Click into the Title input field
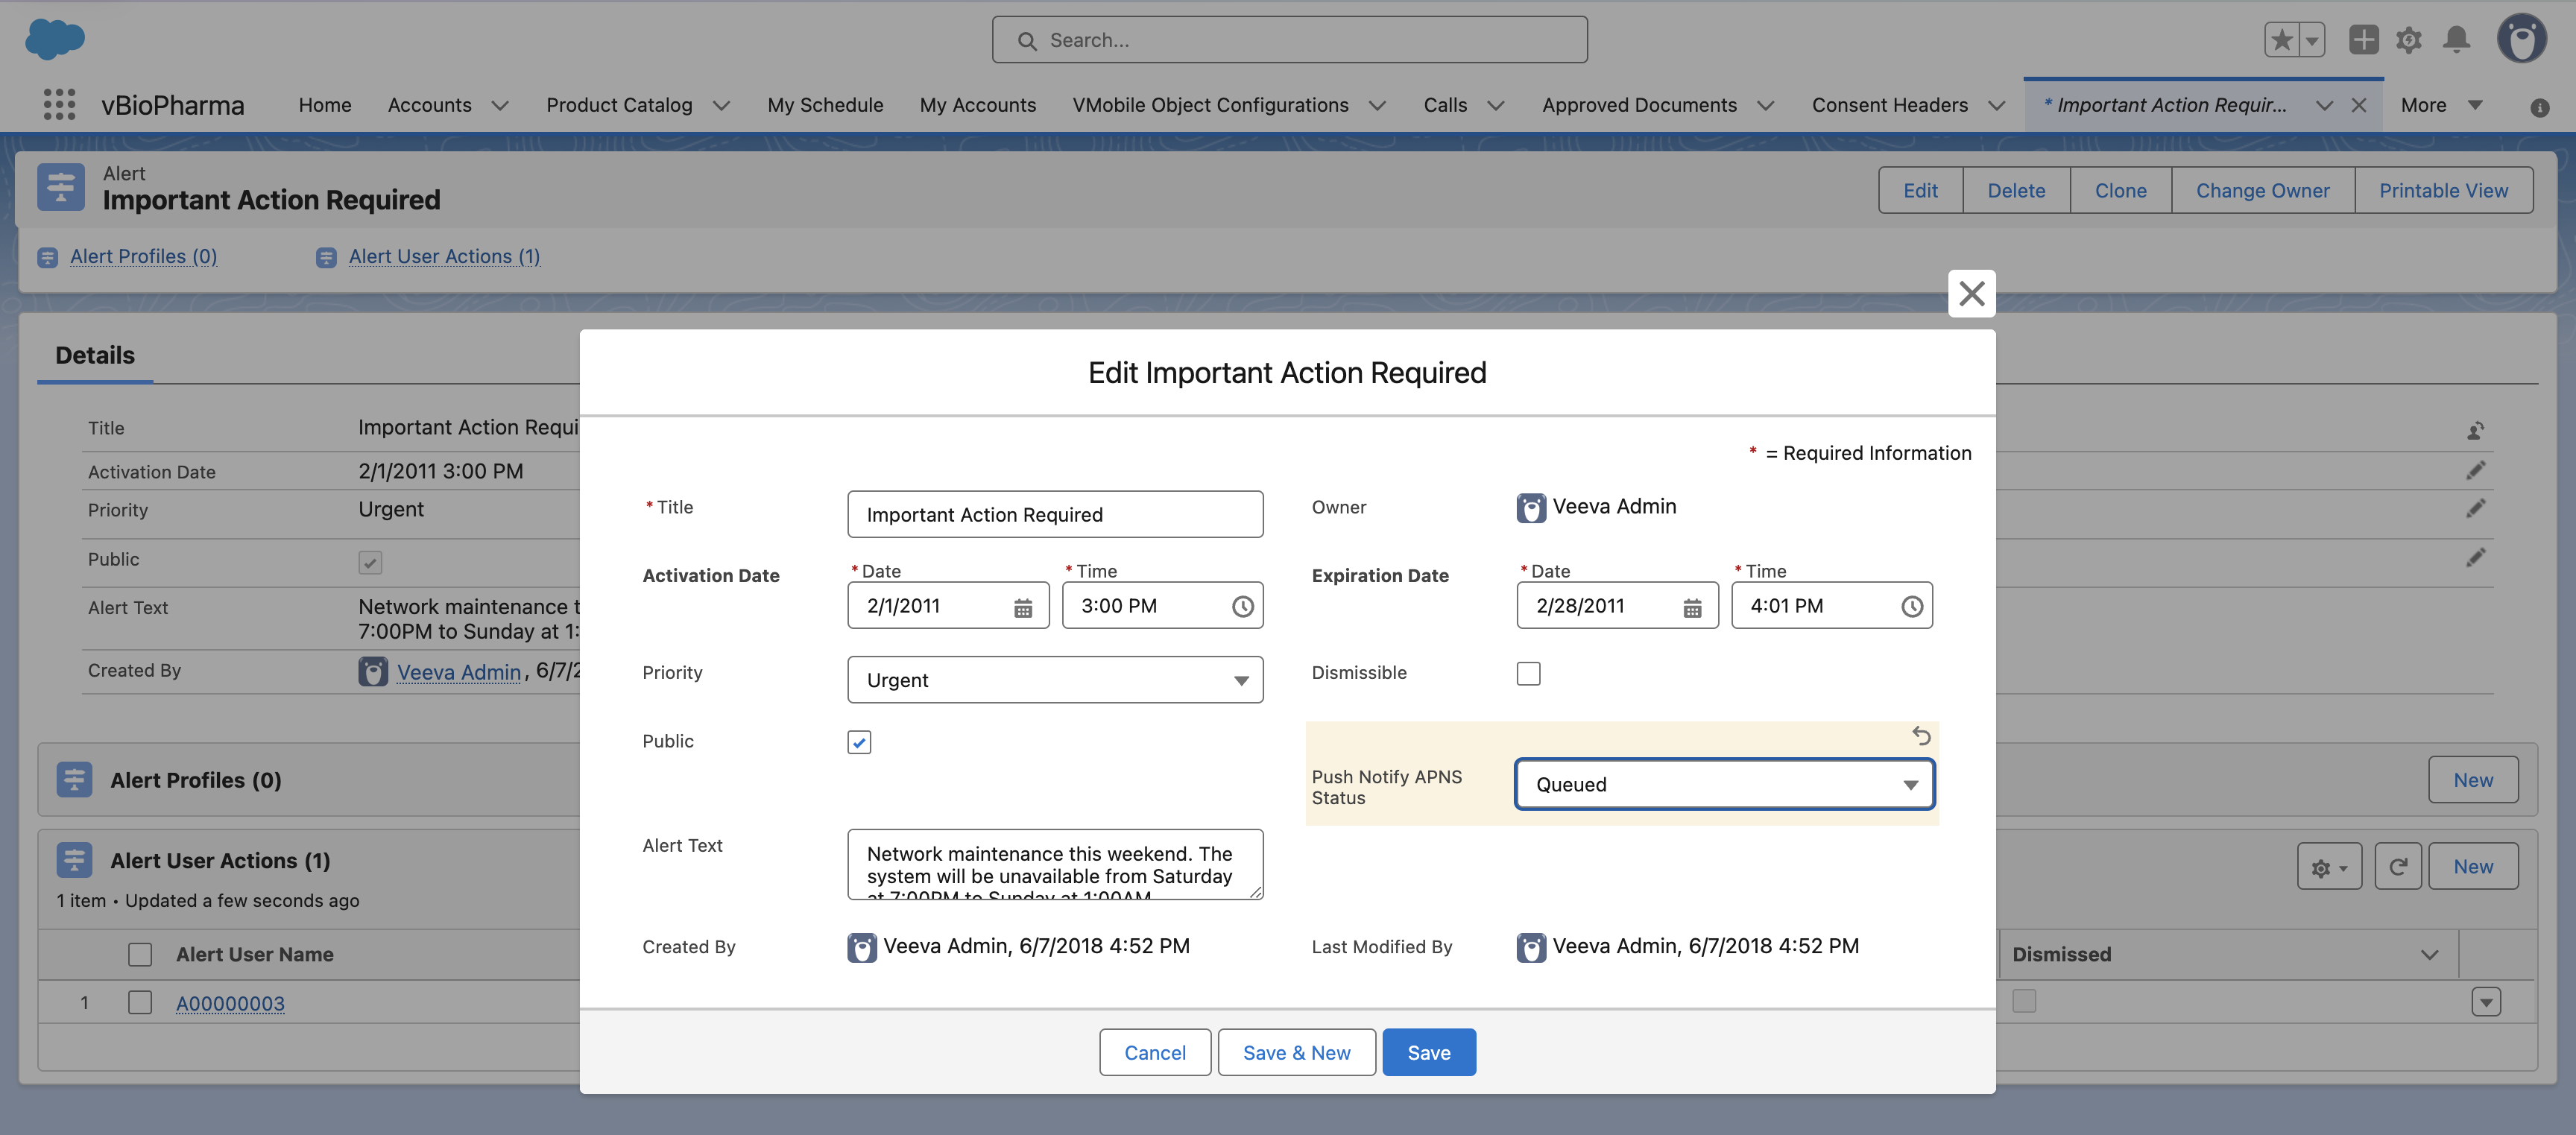2576x1135 pixels. click(x=1054, y=515)
